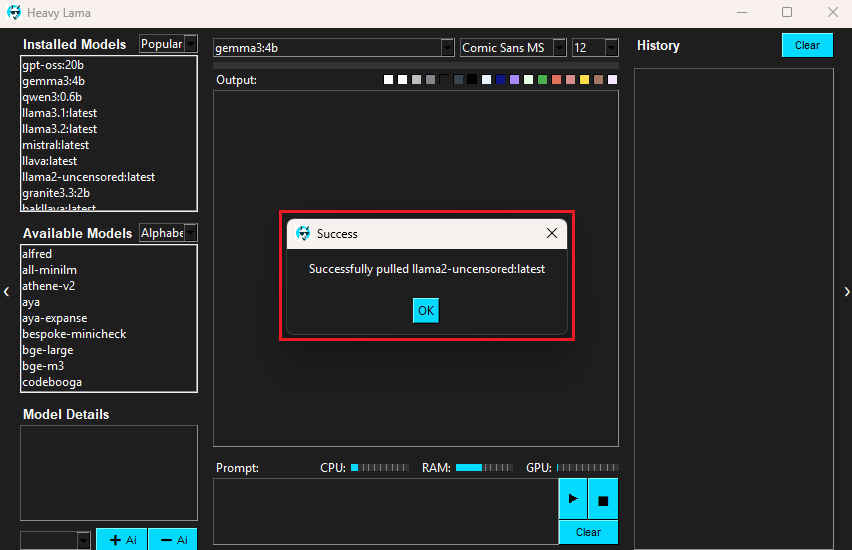This screenshot has height=550, width=852.
Task: Choose bespoke-minicheck in Available Models
Action: (x=74, y=334)
